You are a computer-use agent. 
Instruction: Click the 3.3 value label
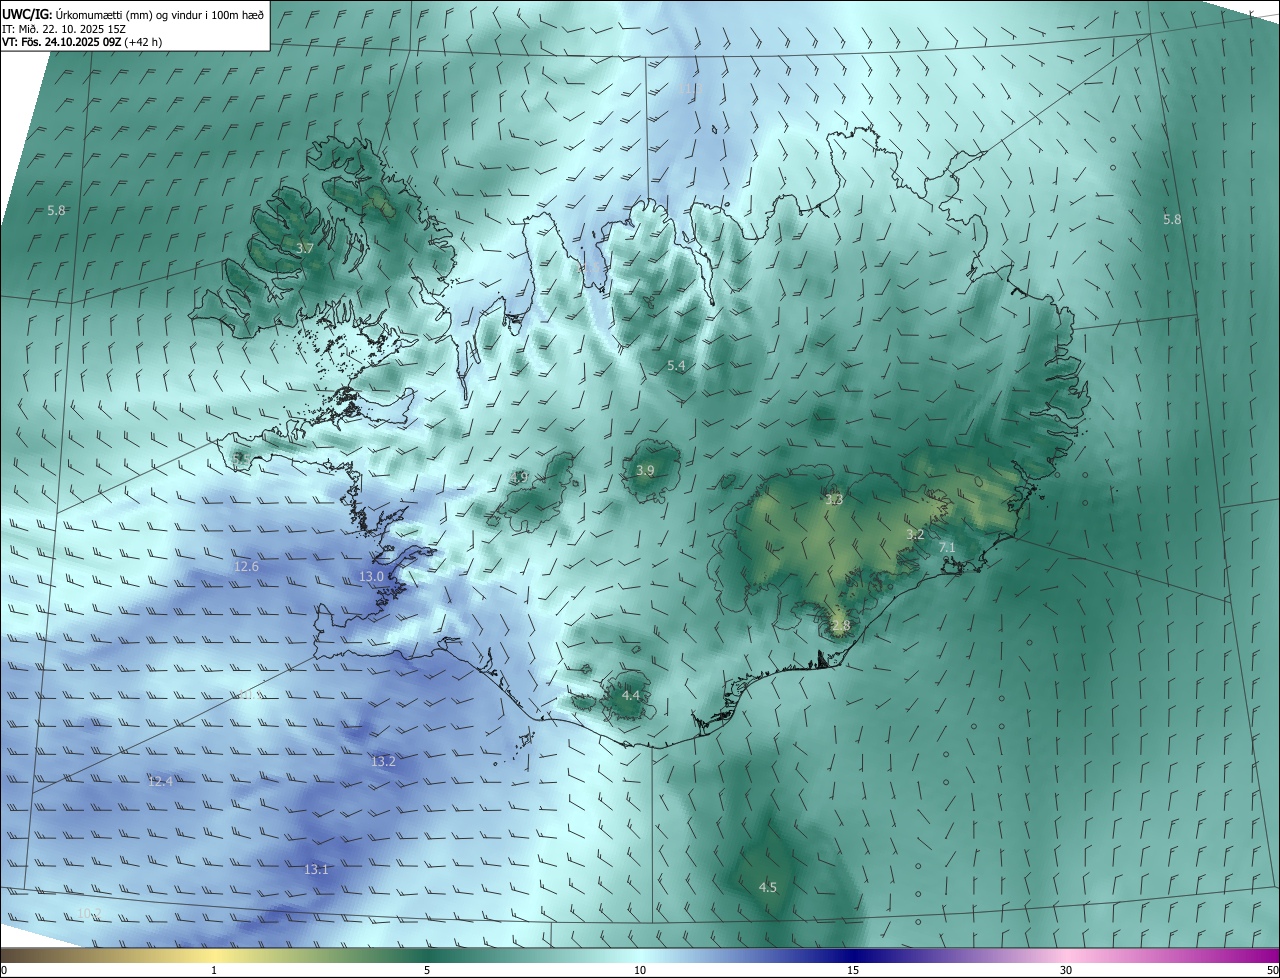pos(834,499)
